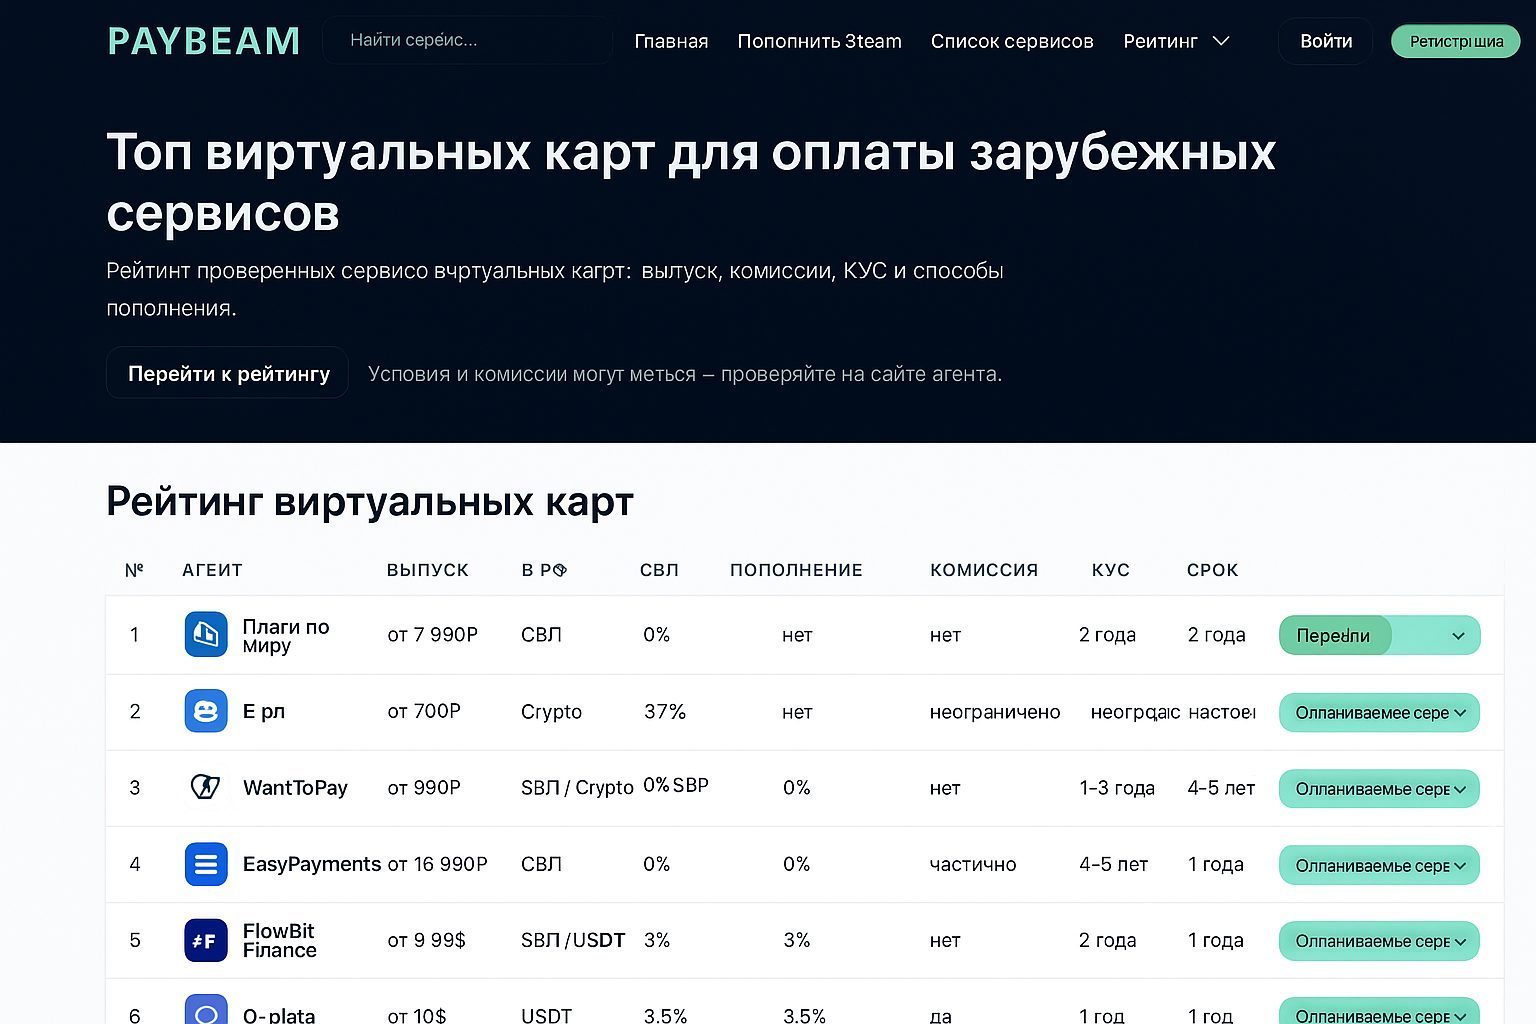The width and height of the screenshot is (1536, 1024).
Task: Click the FlowBit Finance logo icon
Action: point(206,940)
